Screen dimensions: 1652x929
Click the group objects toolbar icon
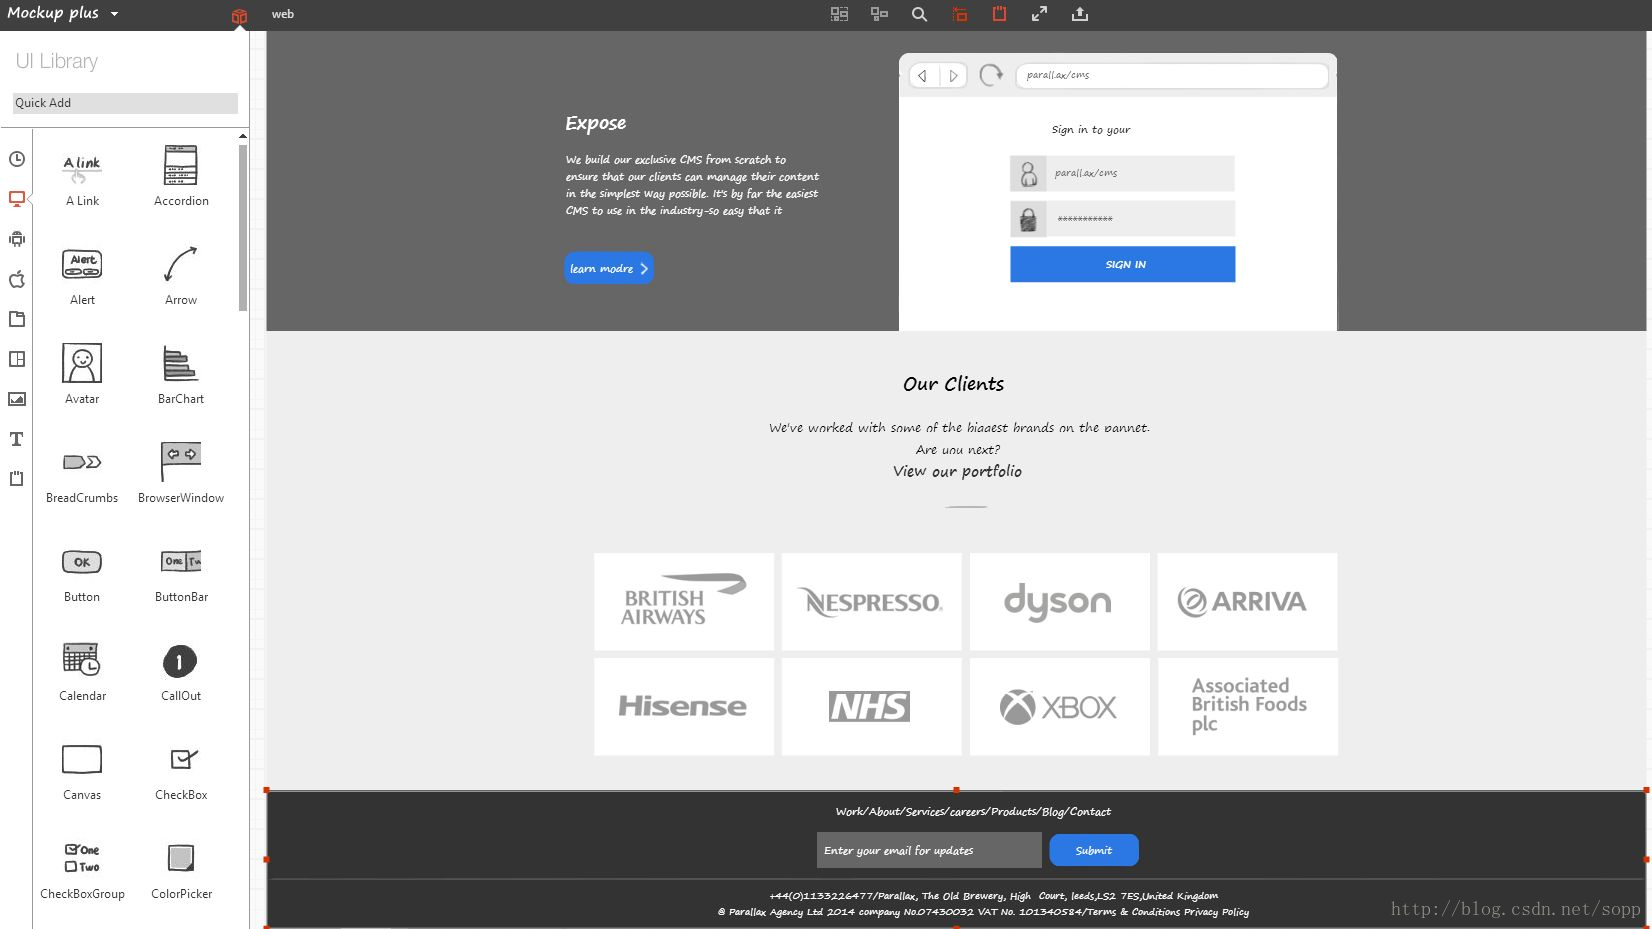click(x=839, y=14)
